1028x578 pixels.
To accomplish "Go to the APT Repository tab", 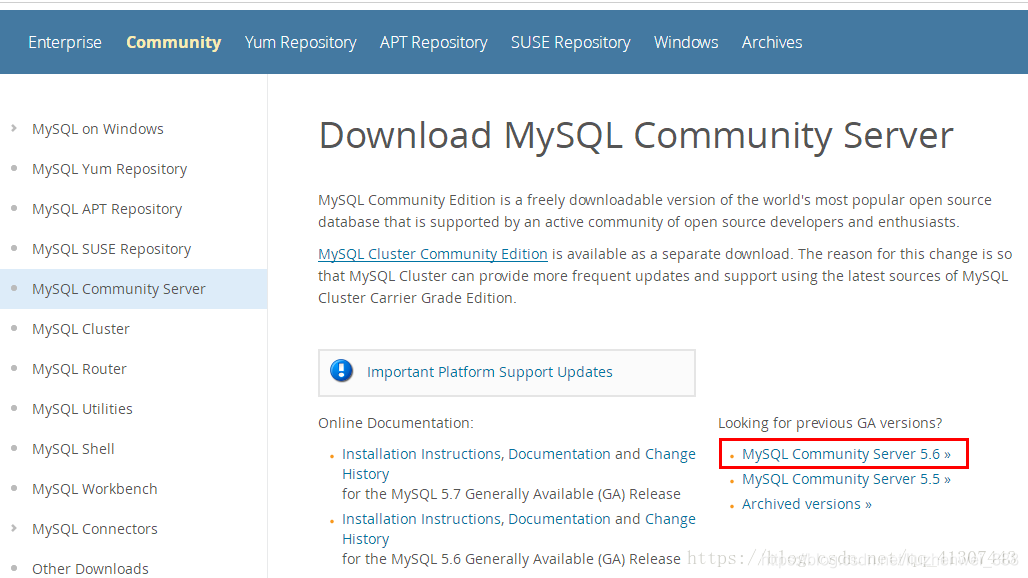I will (x=433, y=42).
